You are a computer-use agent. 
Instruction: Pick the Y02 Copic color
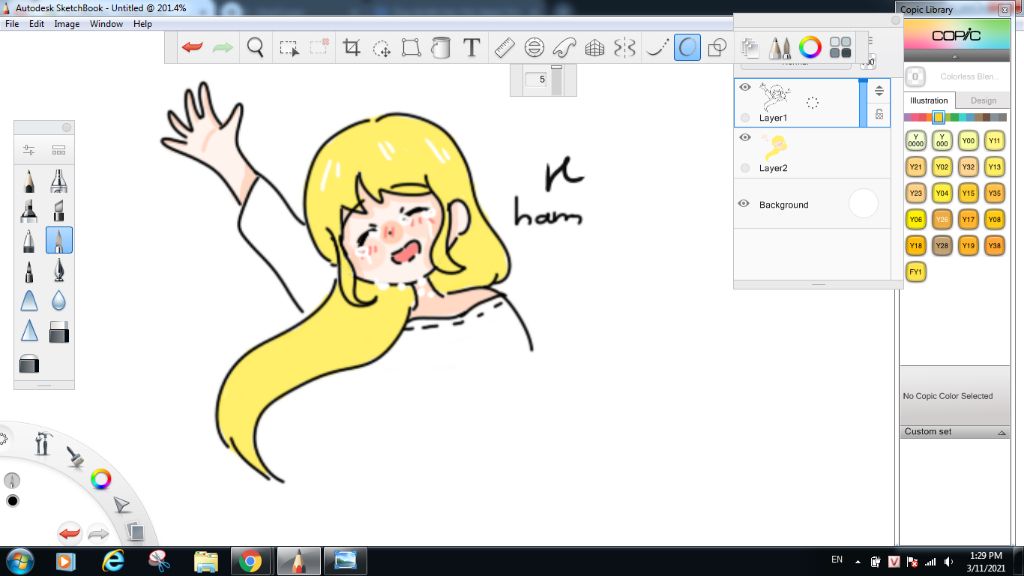942,167
